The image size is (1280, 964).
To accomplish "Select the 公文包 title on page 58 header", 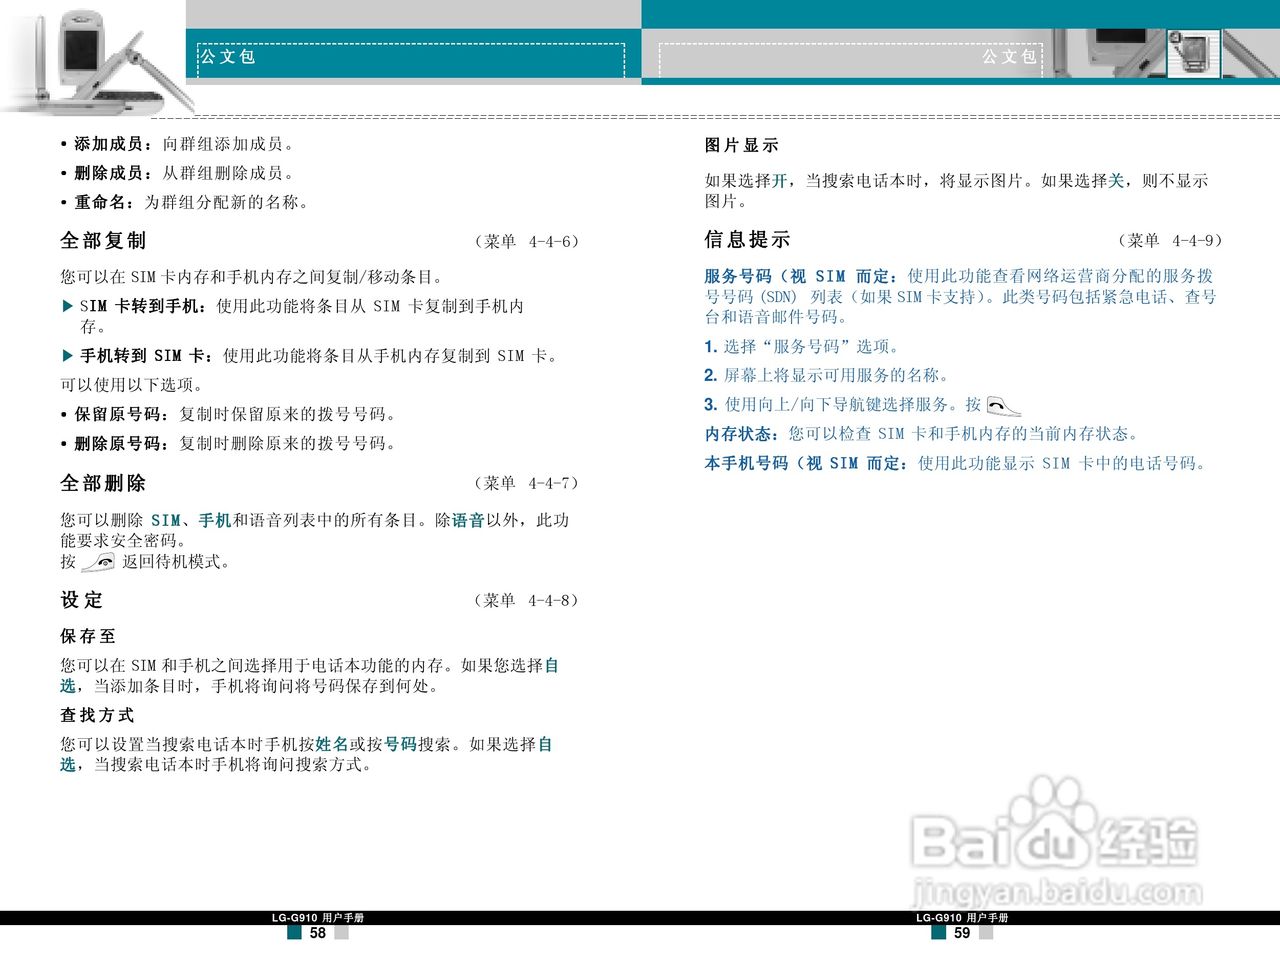I will coord(227,57).
